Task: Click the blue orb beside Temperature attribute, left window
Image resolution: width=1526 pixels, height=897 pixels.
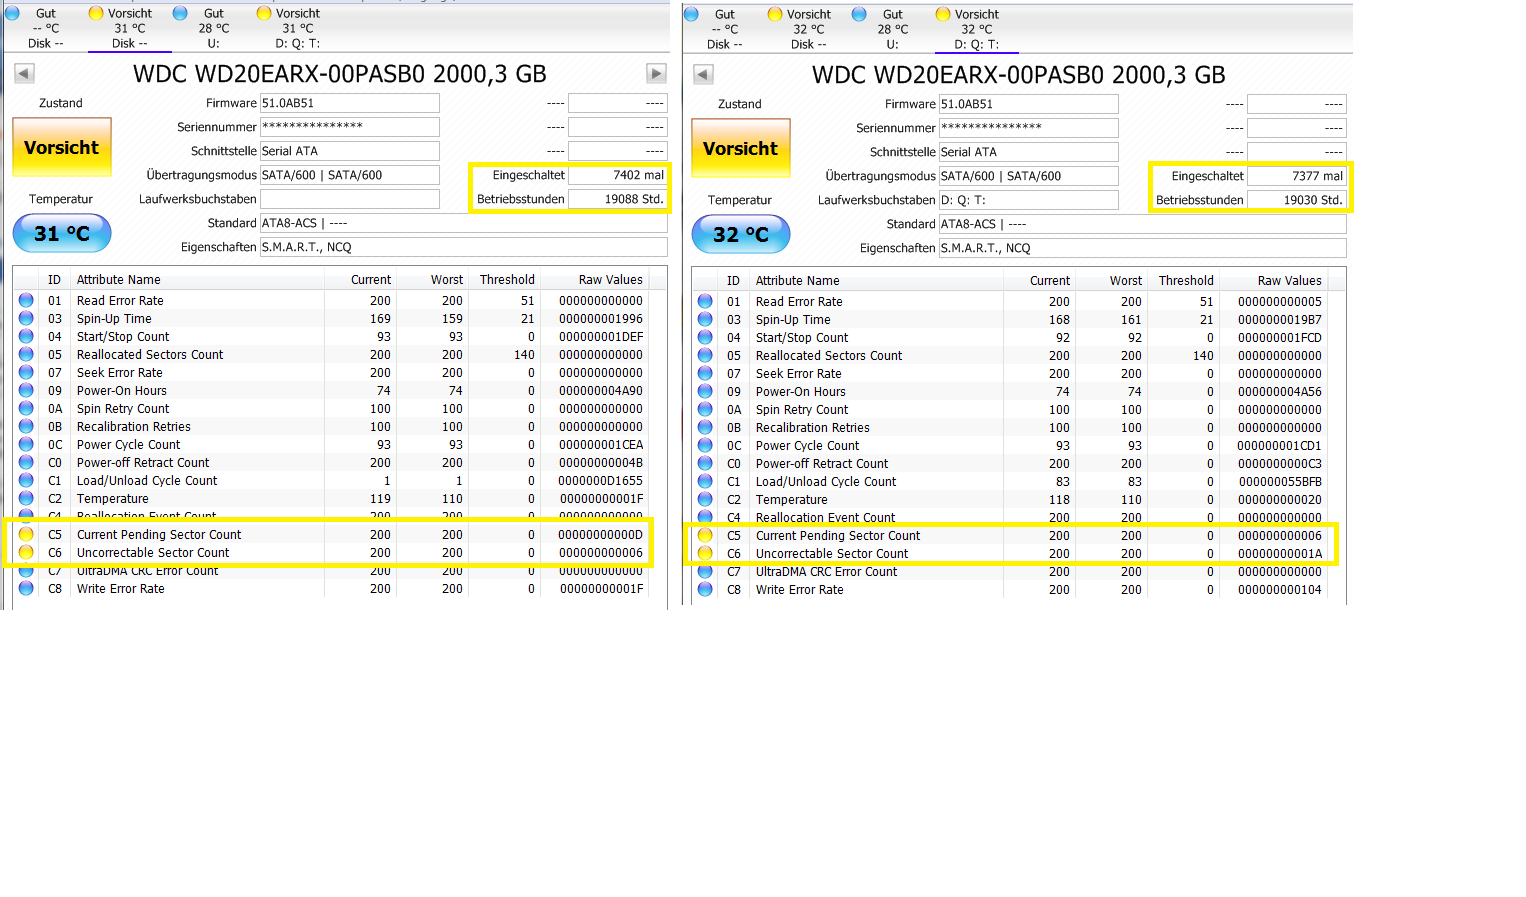Action: coord(26,498)
